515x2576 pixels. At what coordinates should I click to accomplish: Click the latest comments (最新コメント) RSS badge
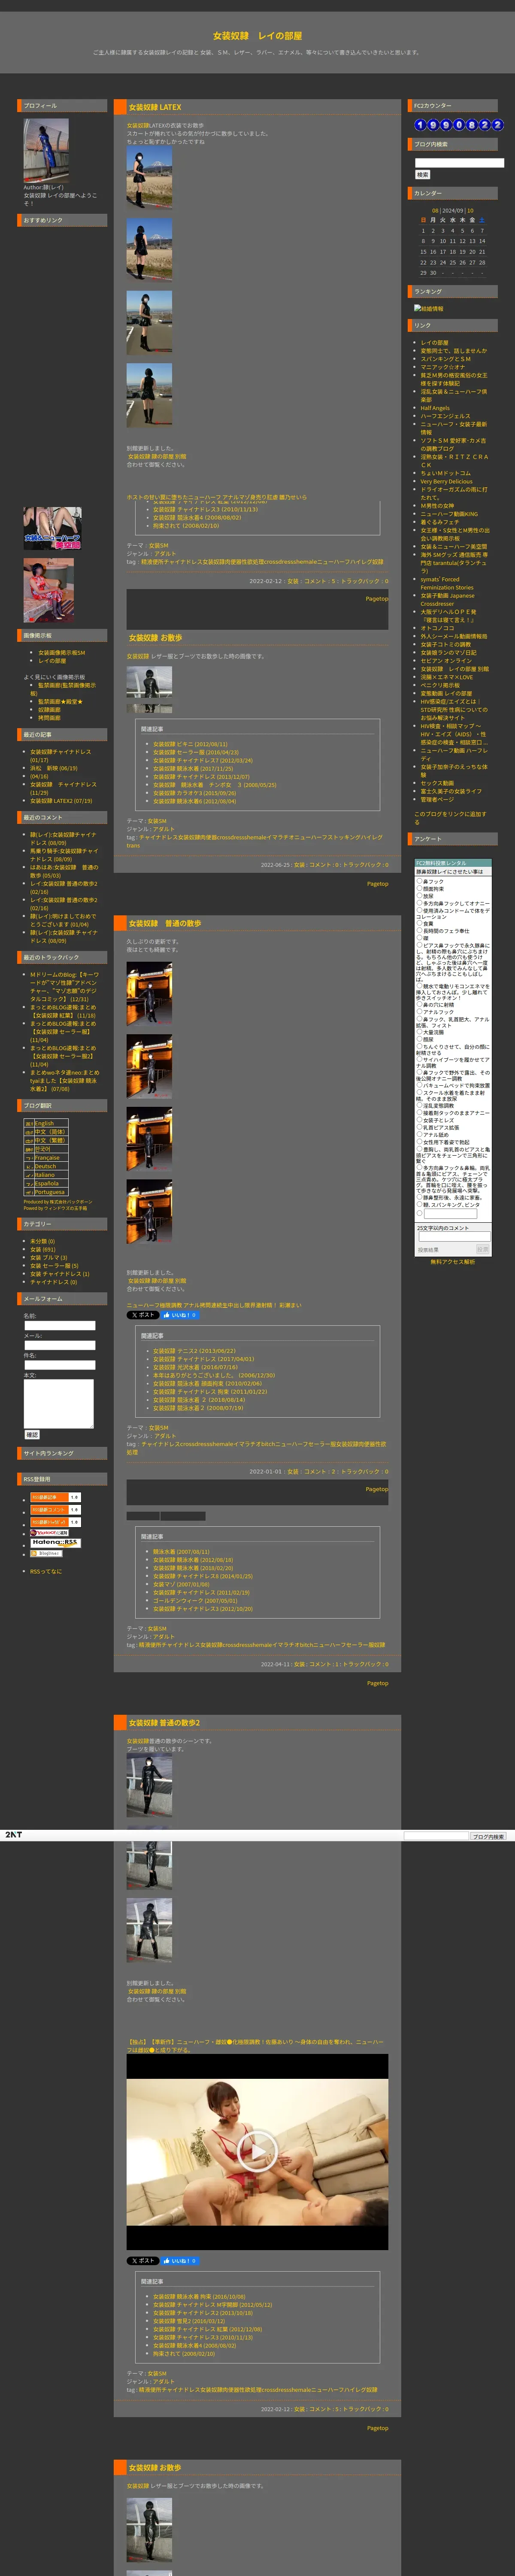pos(55,1509)
